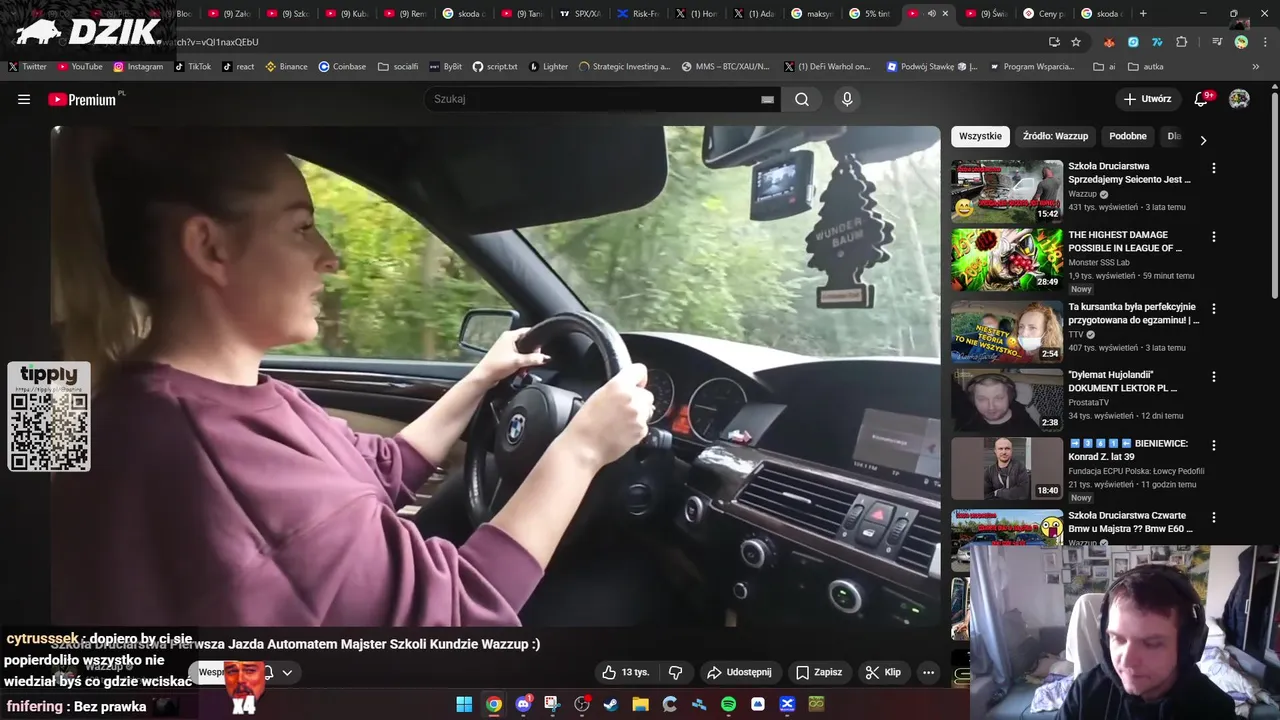Bookmark this page with the star icon

1076,42
